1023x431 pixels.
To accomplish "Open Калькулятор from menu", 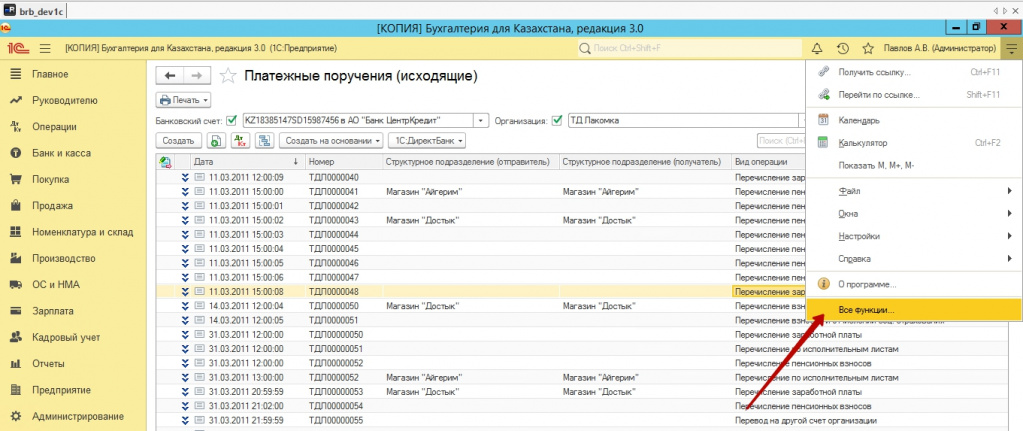I will point(914,143).
